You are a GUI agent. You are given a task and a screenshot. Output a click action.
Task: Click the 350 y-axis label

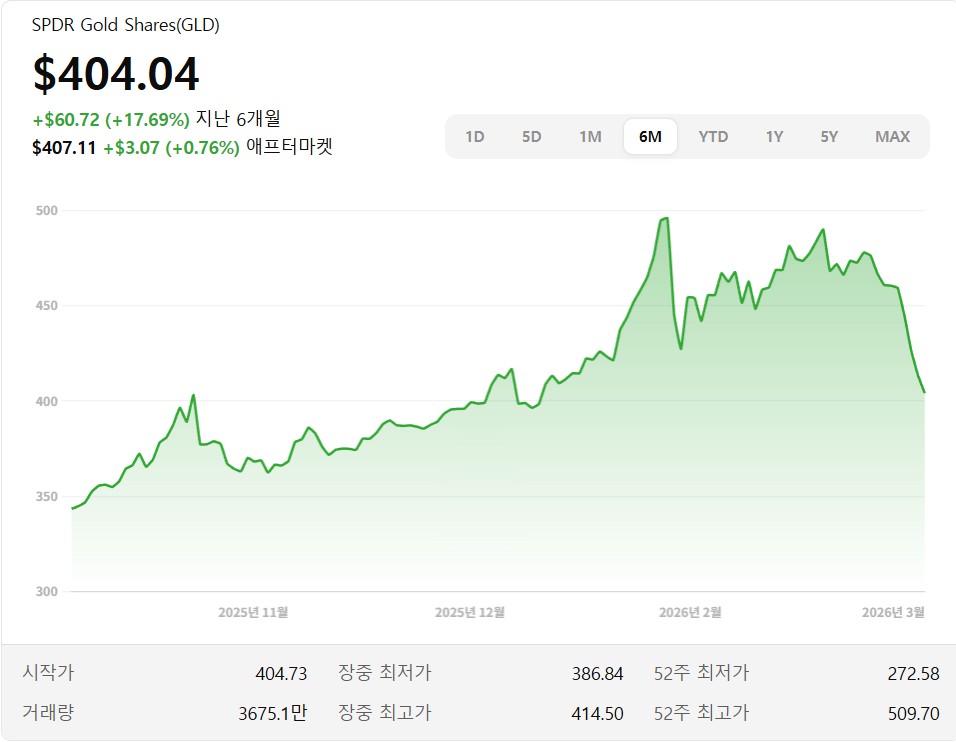click(x=46, y=497)
